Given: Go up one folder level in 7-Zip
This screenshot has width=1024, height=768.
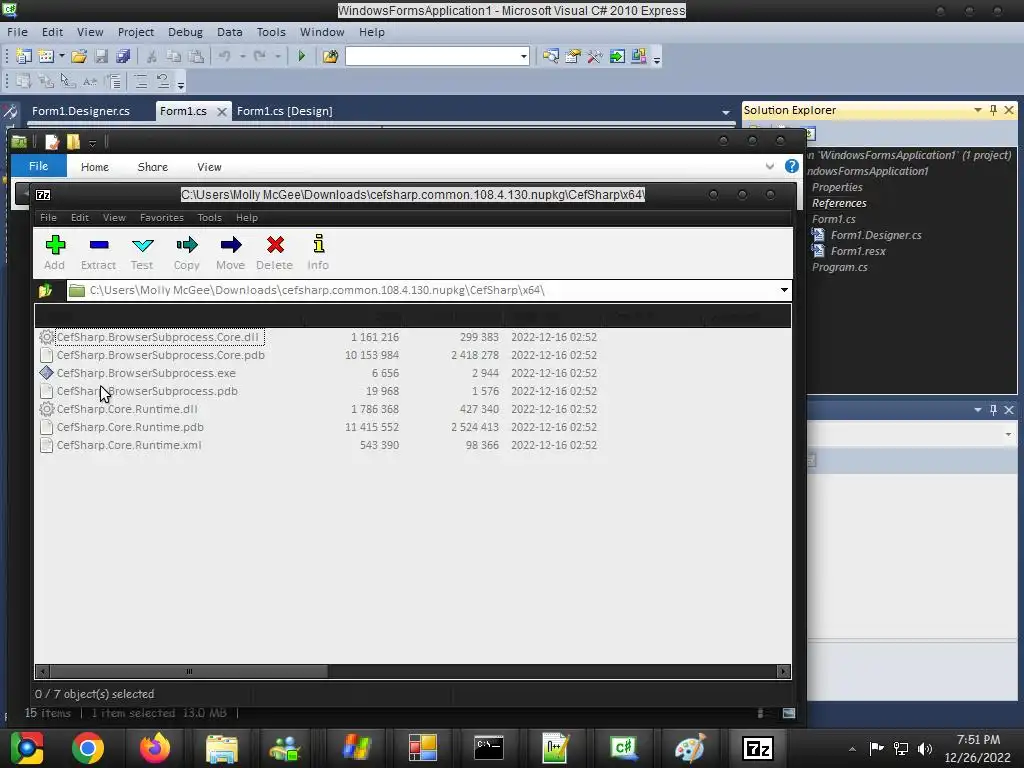Looking at the screenshot, I should (46, 290).
